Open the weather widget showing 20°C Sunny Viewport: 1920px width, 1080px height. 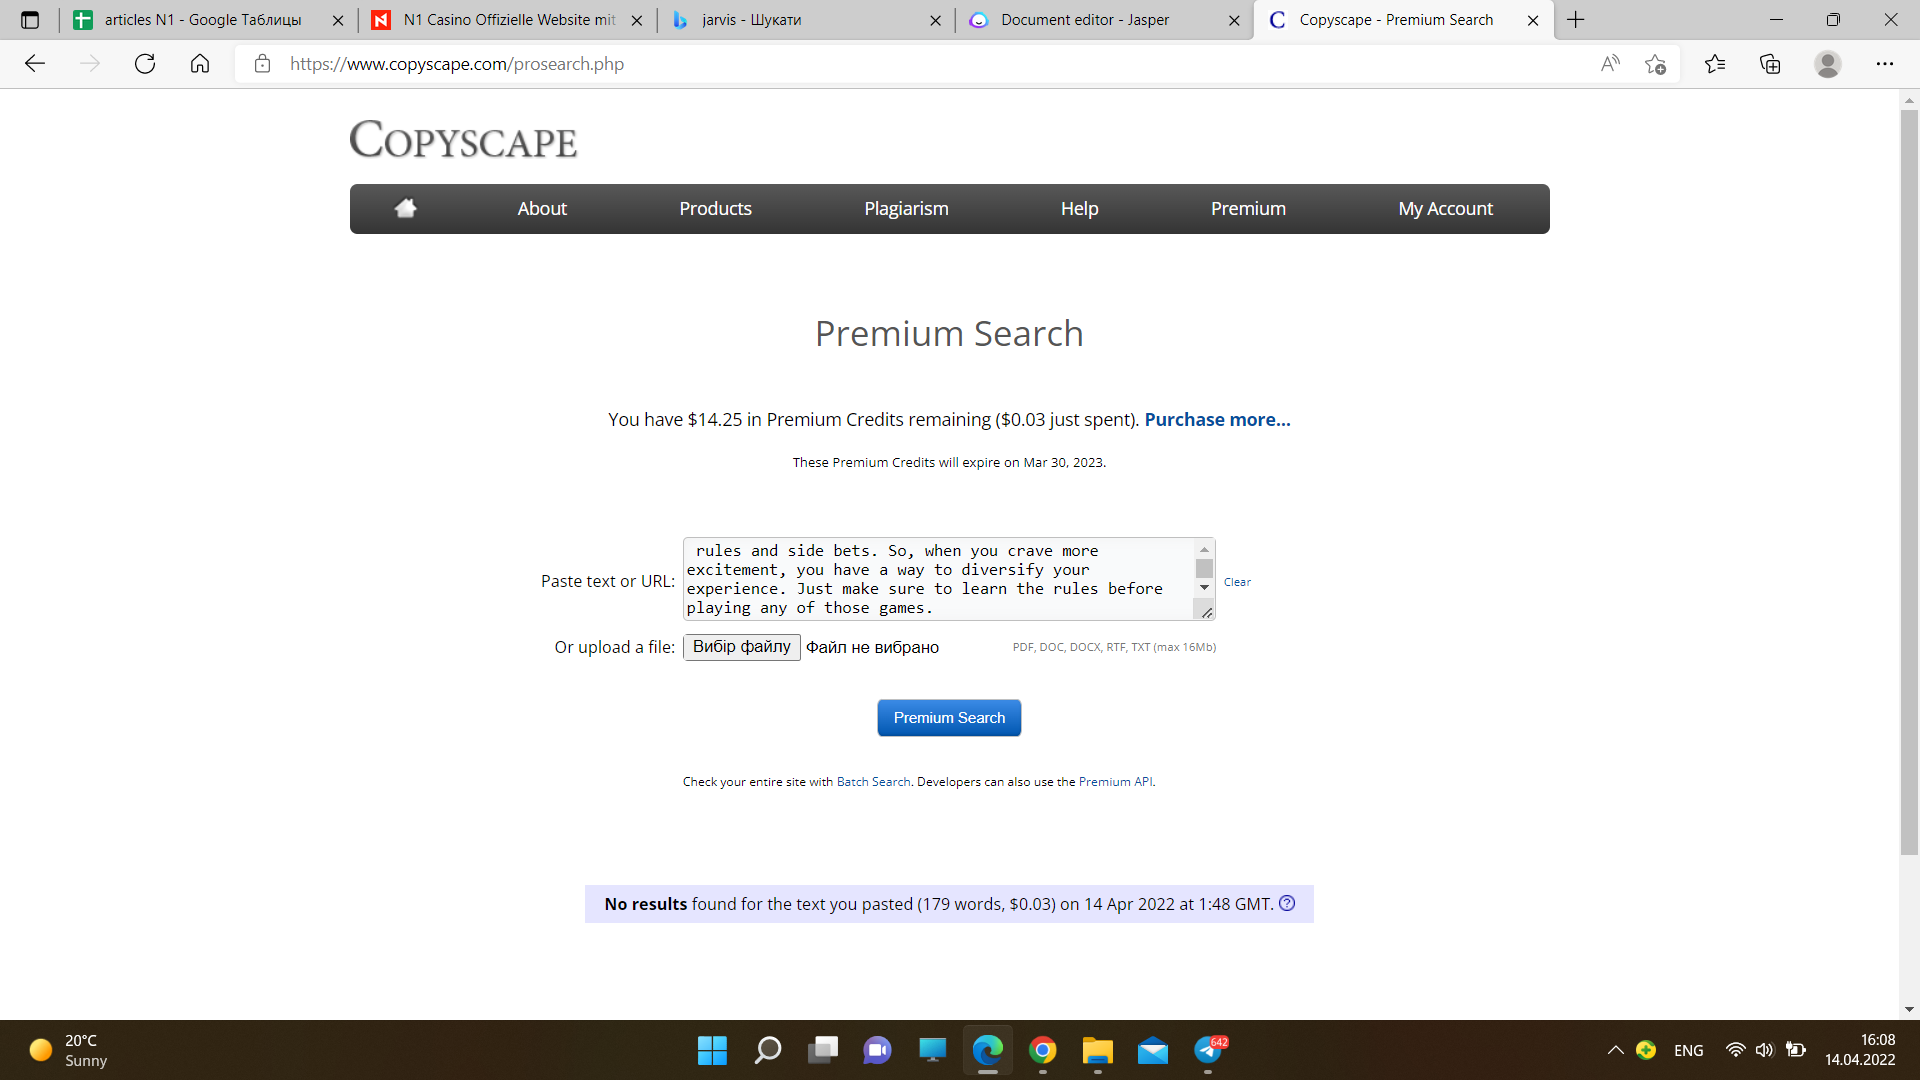click(x=68, y=1050)
